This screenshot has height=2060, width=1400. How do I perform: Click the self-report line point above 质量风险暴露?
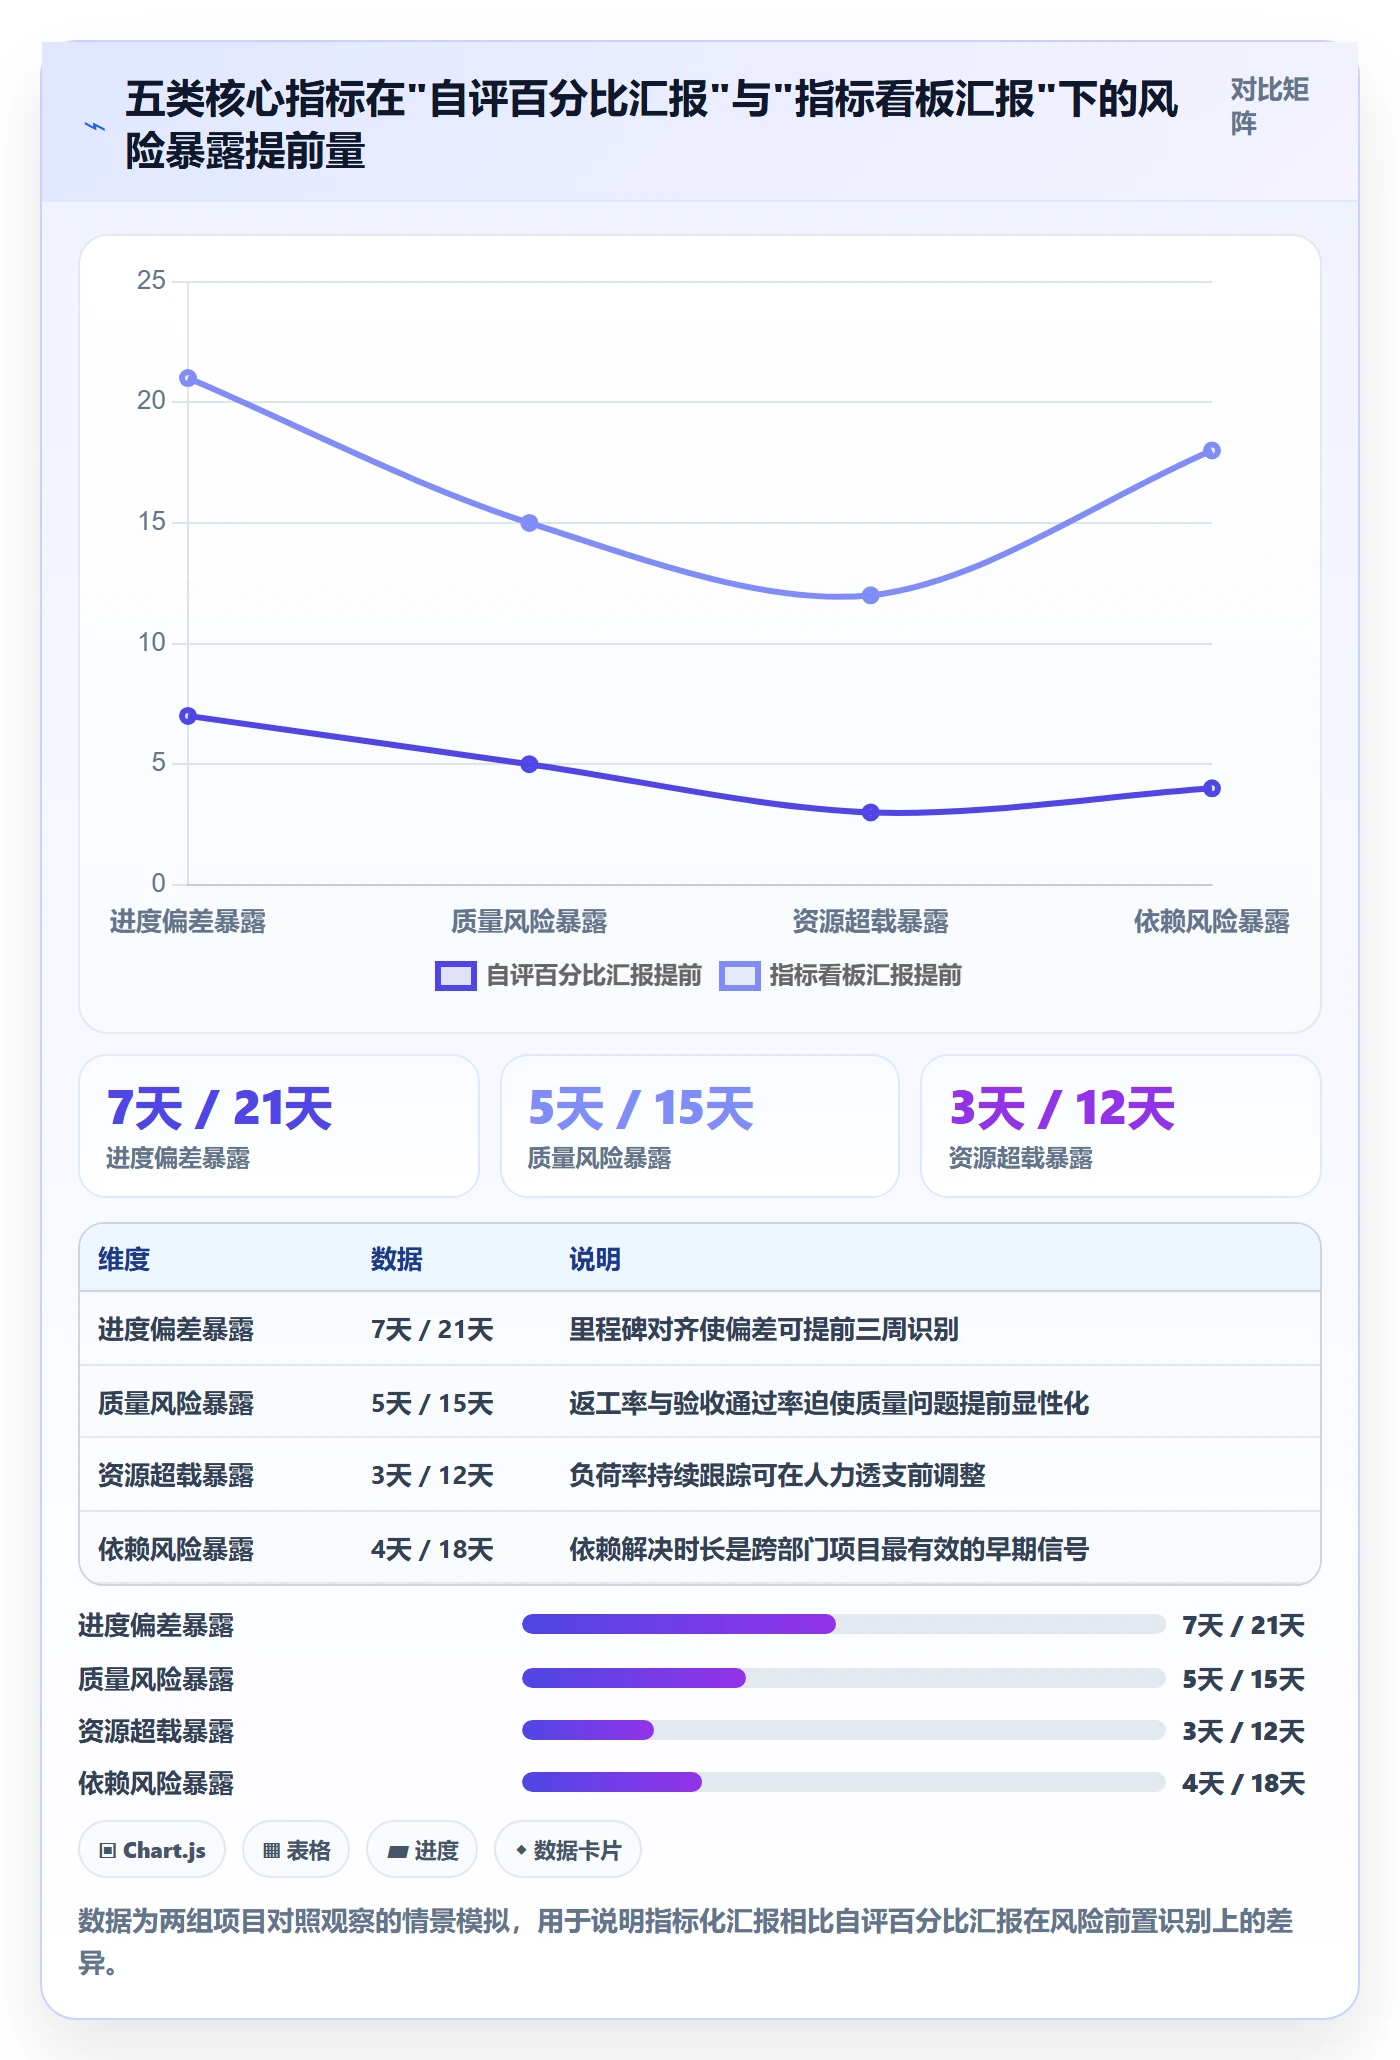pos(529,764)
